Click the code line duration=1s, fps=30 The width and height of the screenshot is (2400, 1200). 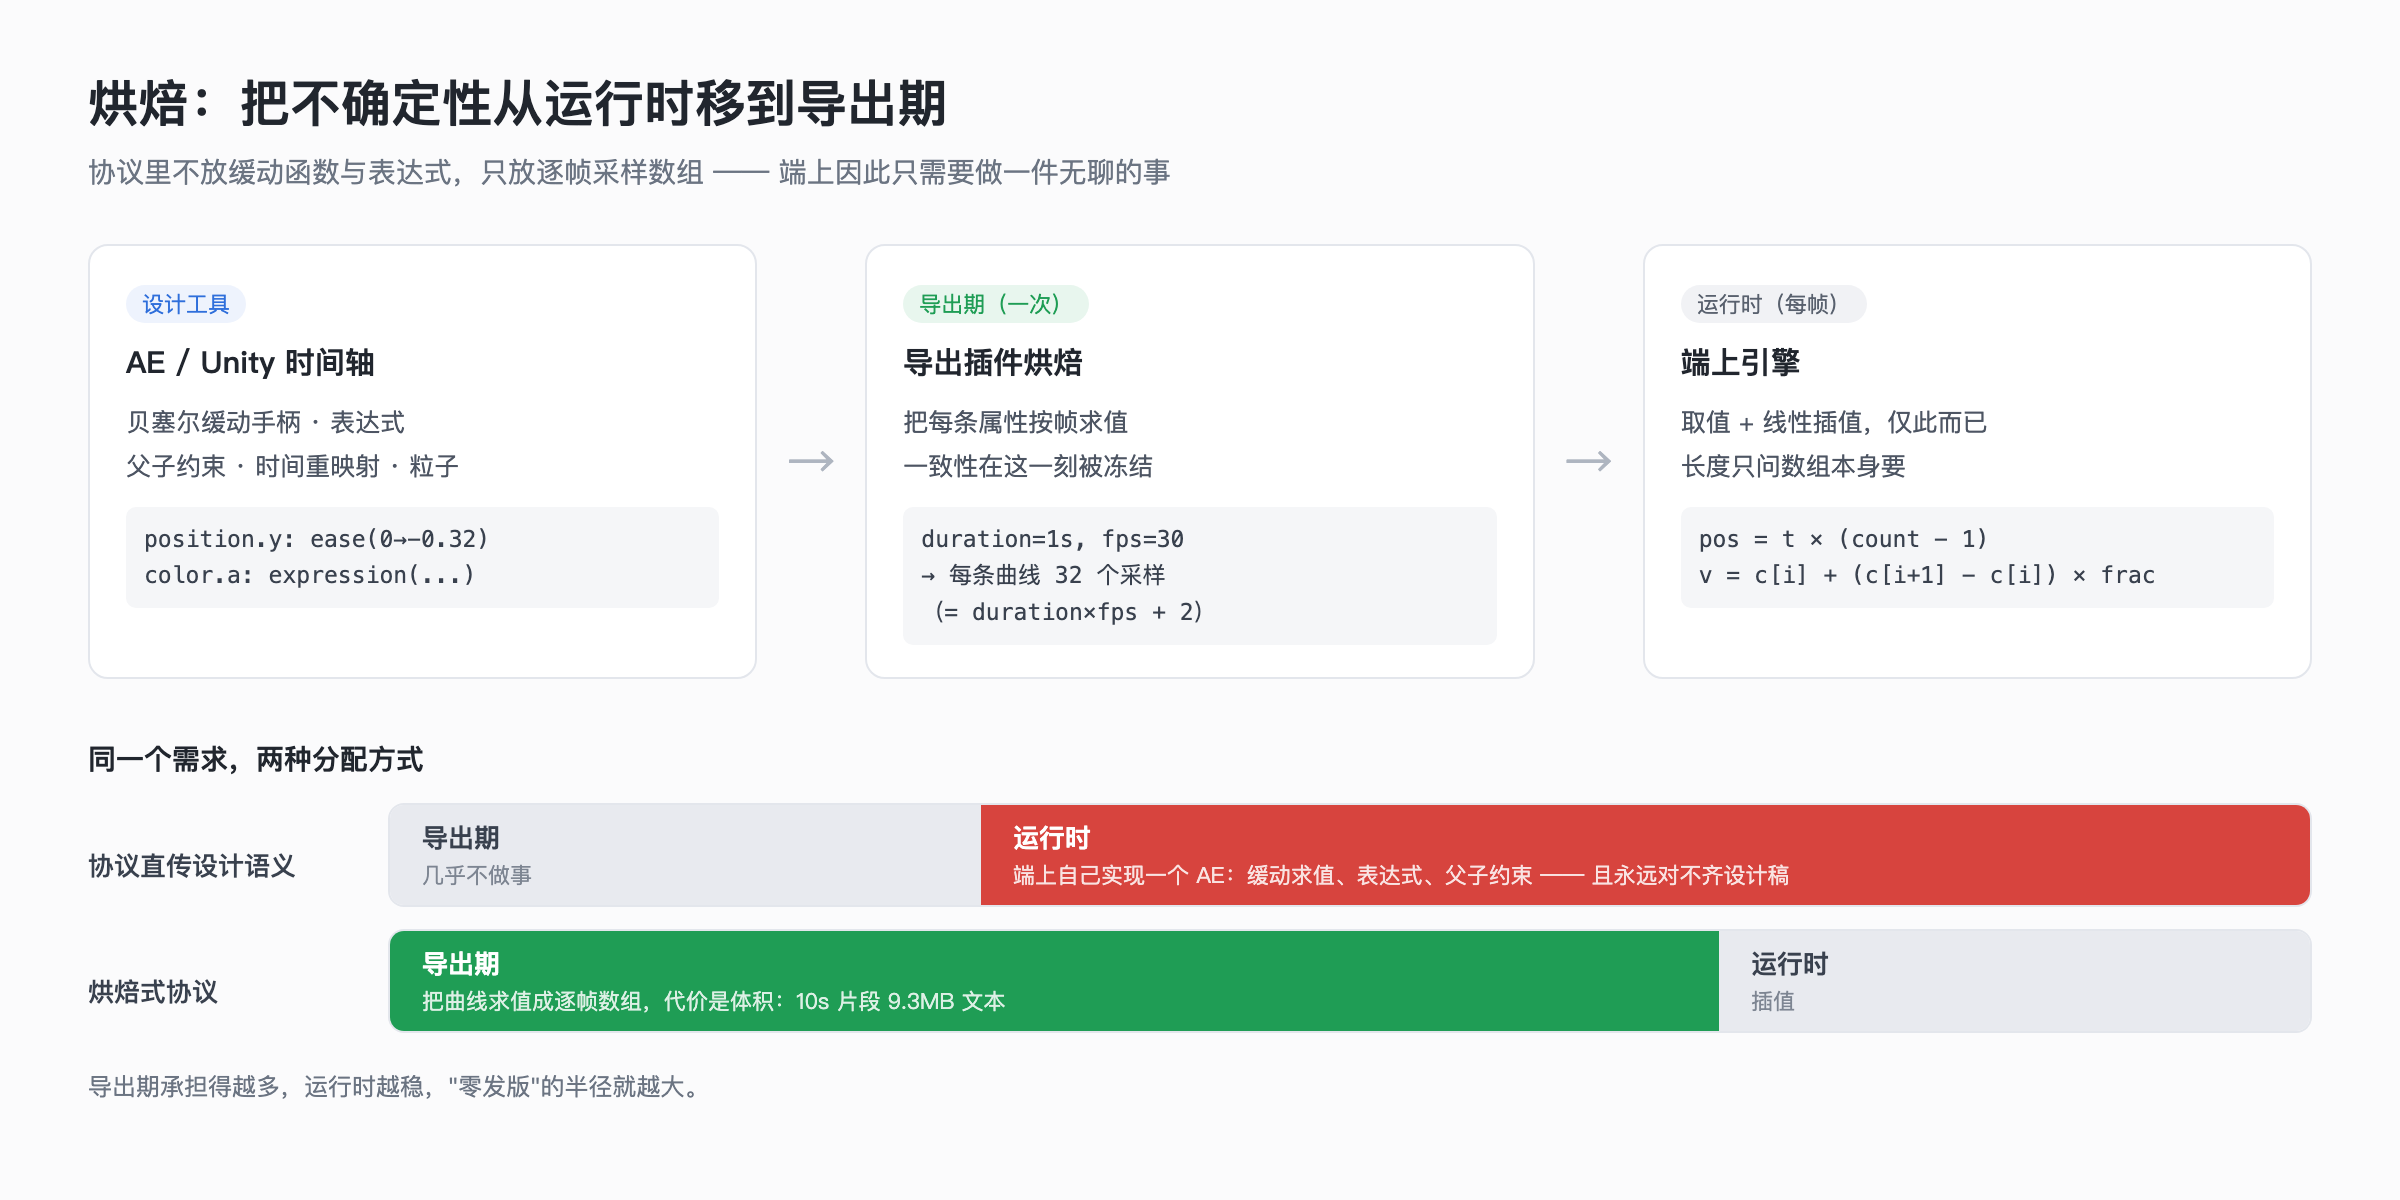click(1052, 539)
